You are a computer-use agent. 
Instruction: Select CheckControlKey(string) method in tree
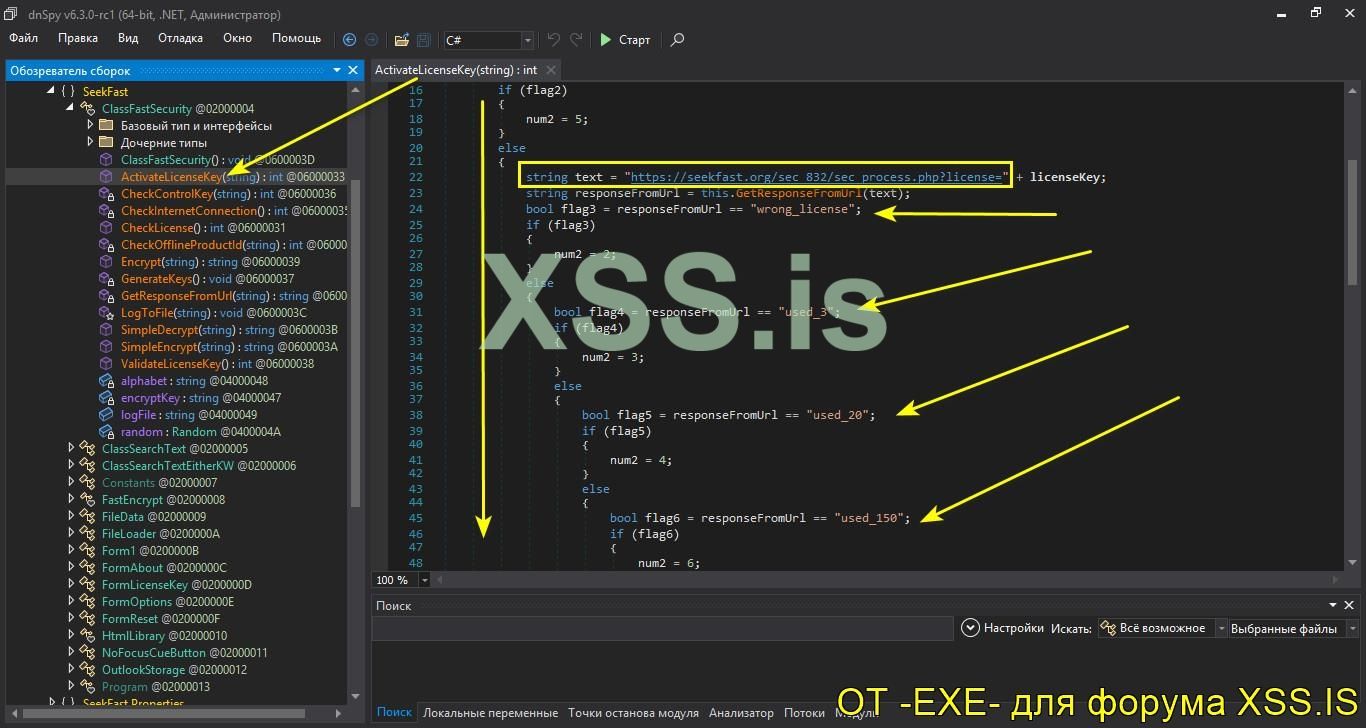(x=228, y=194)
